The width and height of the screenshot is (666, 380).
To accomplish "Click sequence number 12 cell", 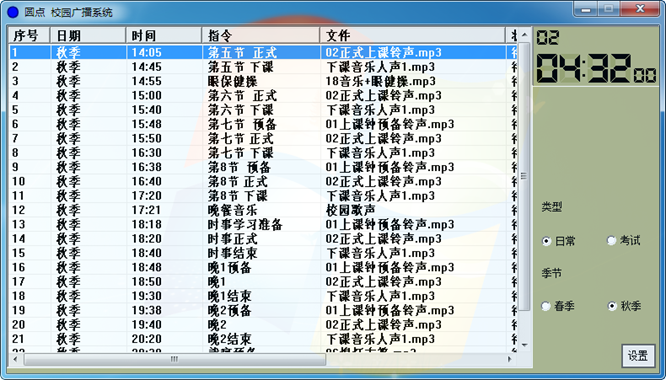I will click(x=19, y=210).
